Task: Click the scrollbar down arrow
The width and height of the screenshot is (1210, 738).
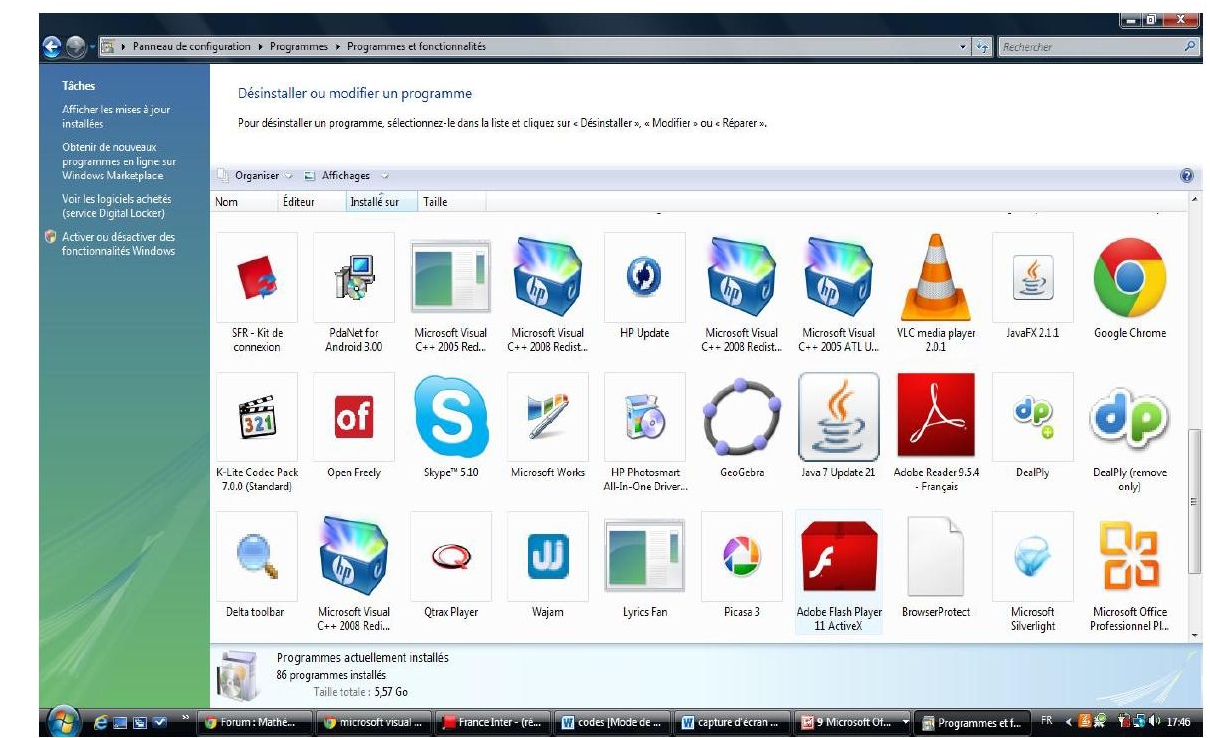Action: coord(1194,634)
